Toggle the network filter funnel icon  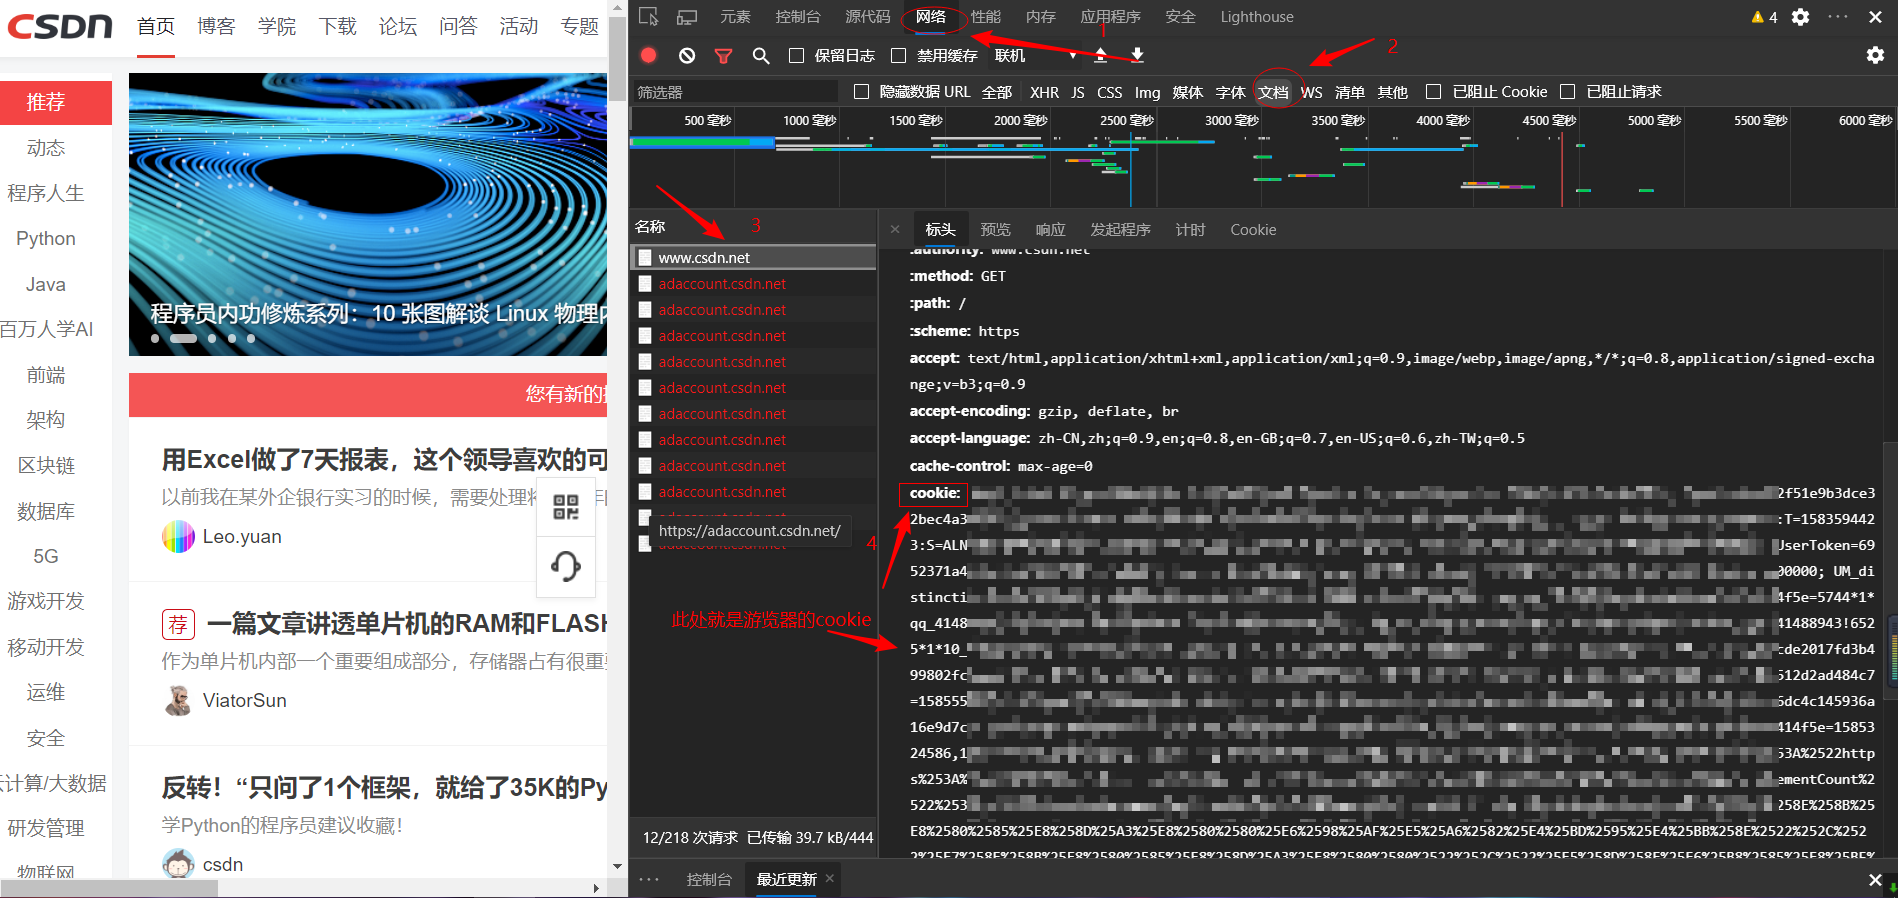[x=723, y=56]
